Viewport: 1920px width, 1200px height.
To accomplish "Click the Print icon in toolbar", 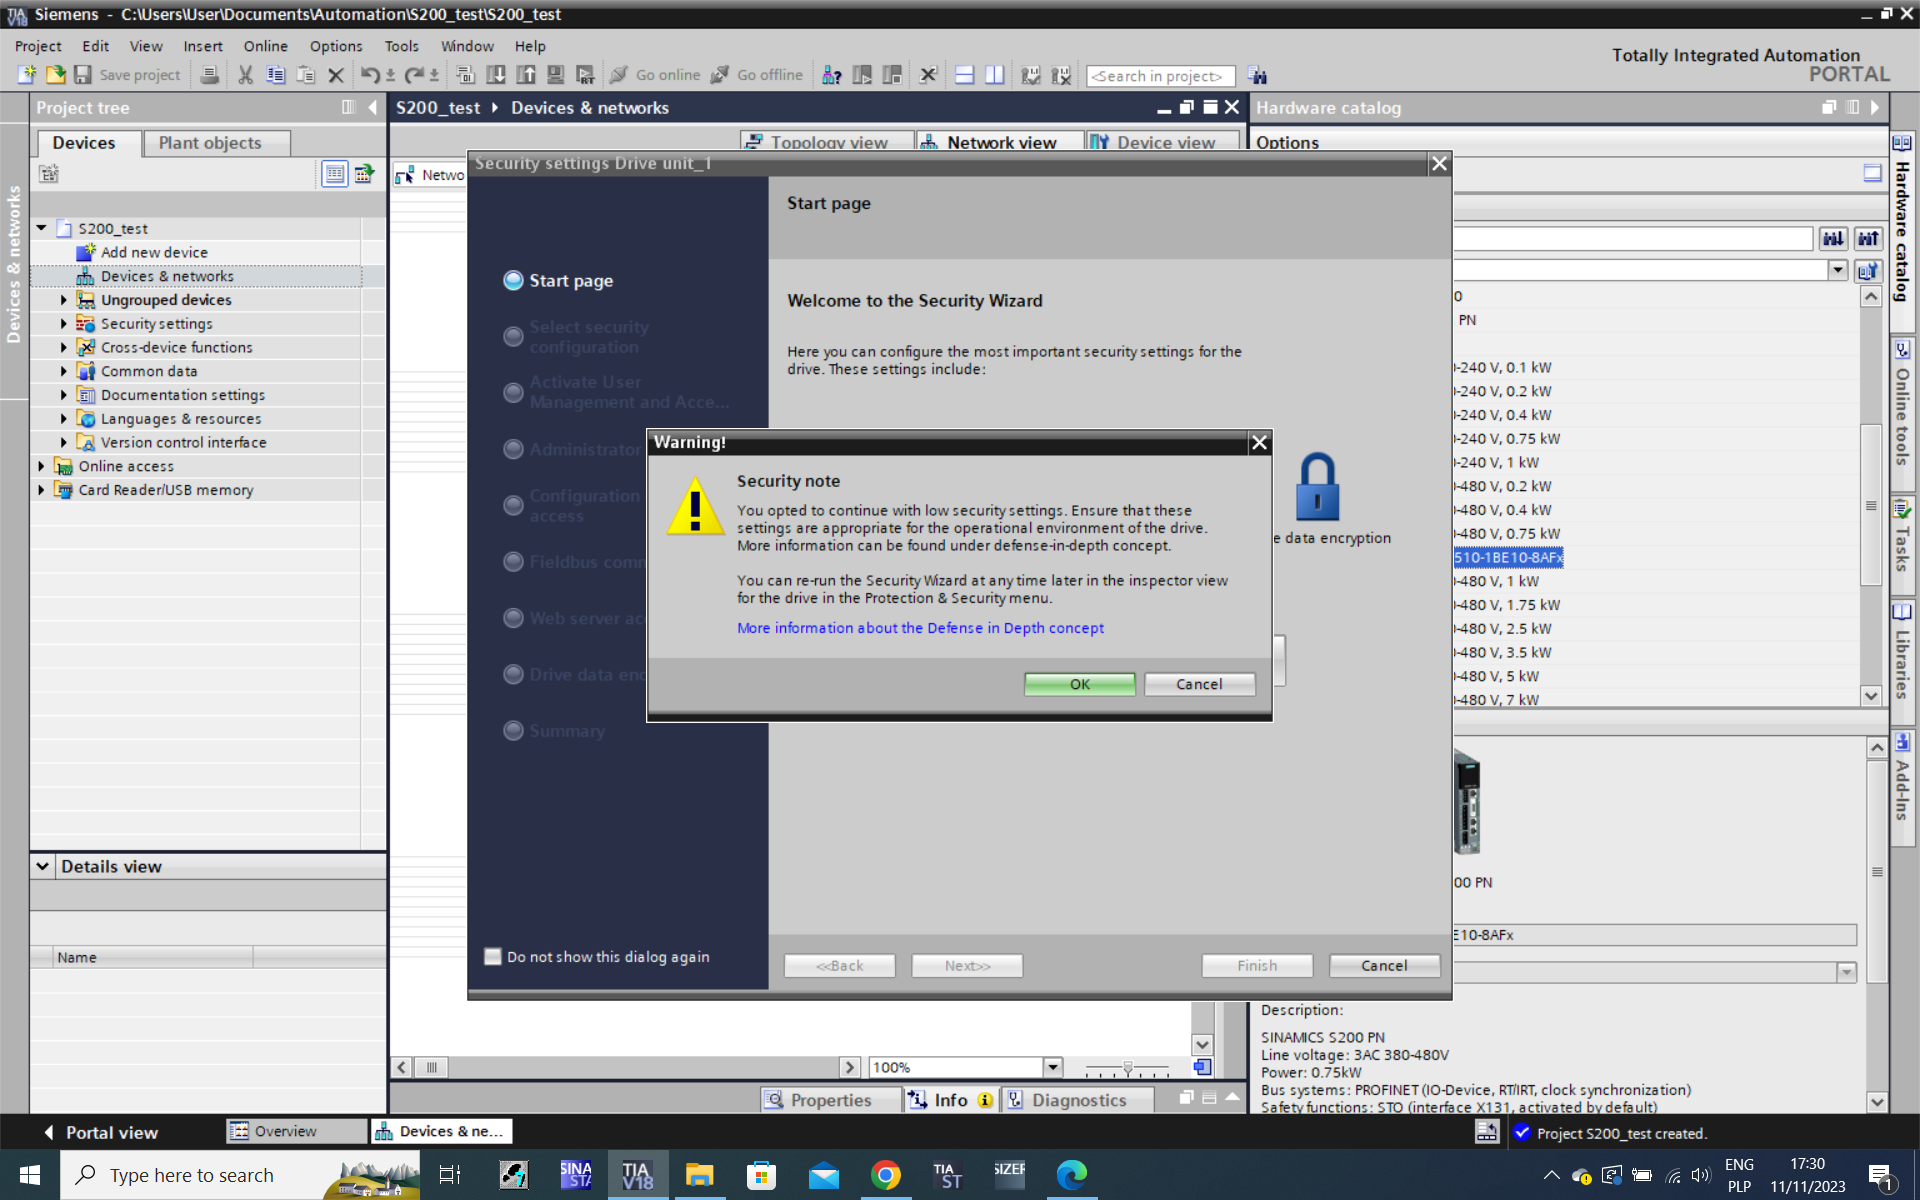I will (209, 75).
